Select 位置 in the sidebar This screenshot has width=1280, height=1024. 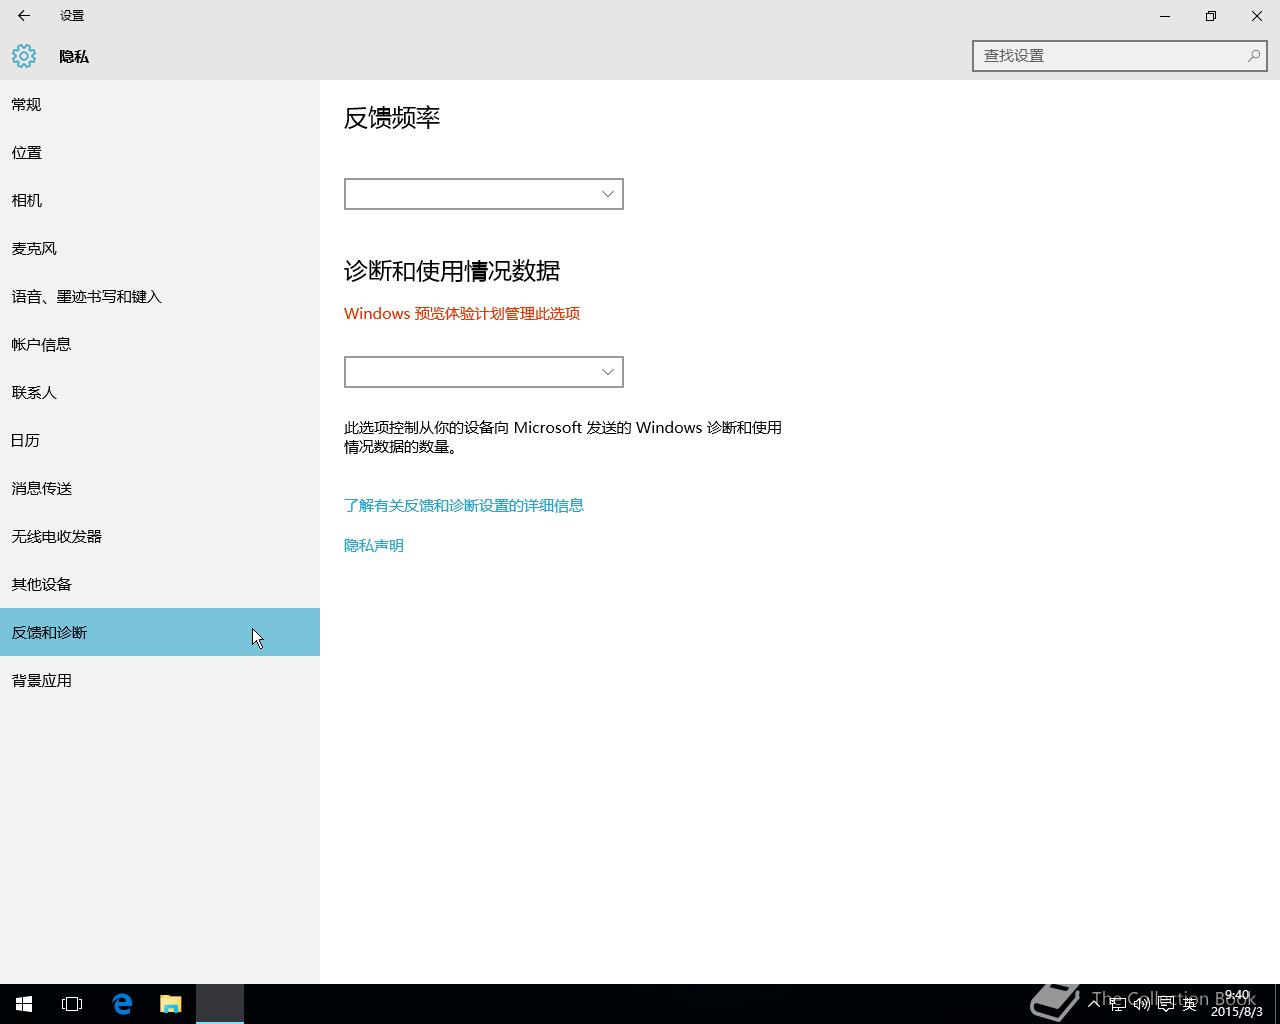160,152
